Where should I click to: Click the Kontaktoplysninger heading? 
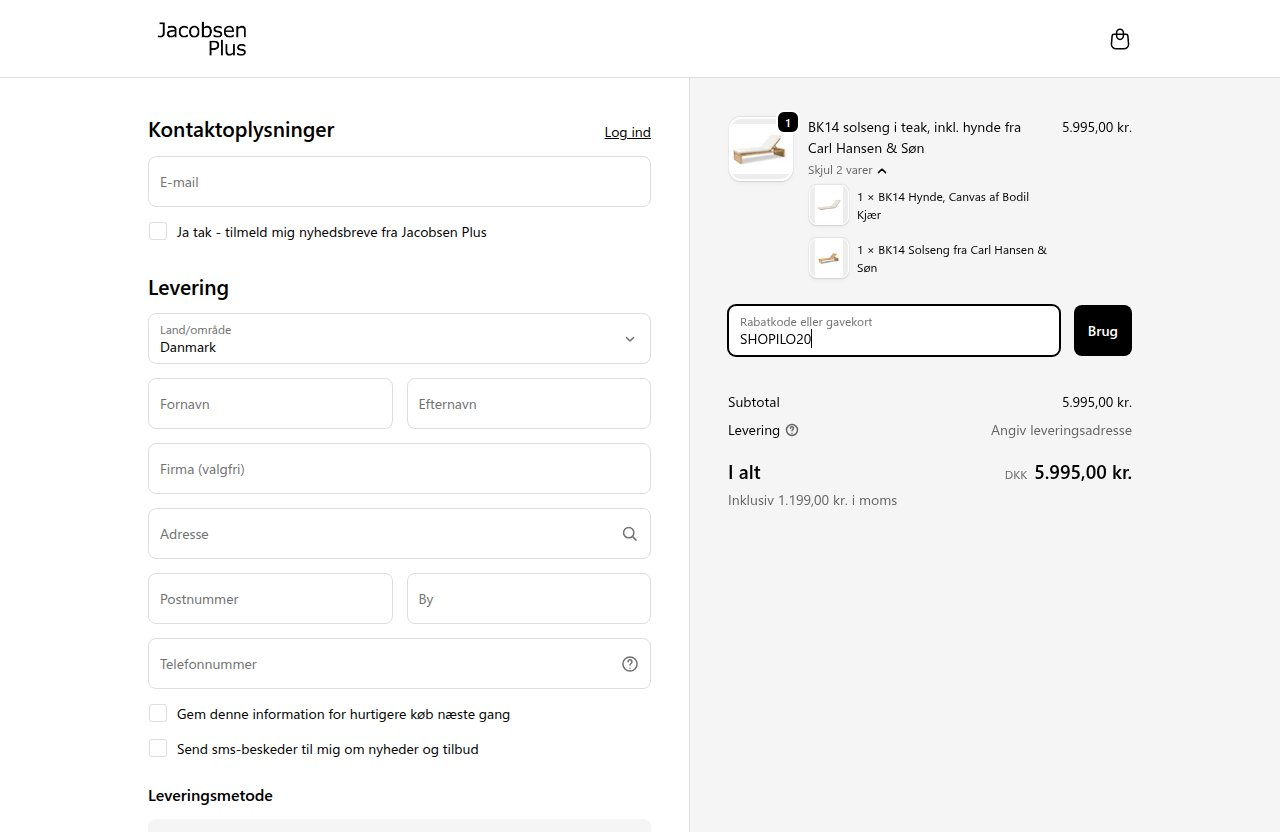point(241,130)
